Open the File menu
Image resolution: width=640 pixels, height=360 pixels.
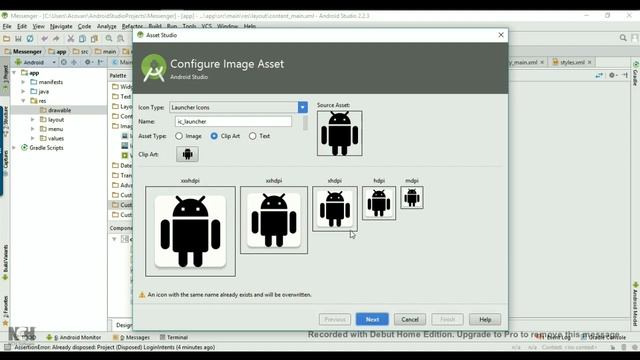(7, 26)
